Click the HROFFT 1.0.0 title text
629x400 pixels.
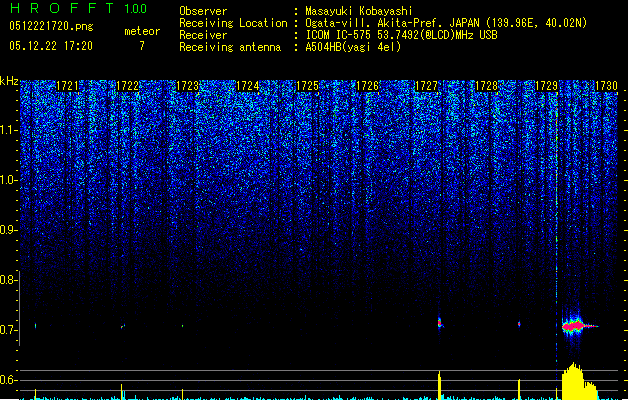click(x=79, y=8)
